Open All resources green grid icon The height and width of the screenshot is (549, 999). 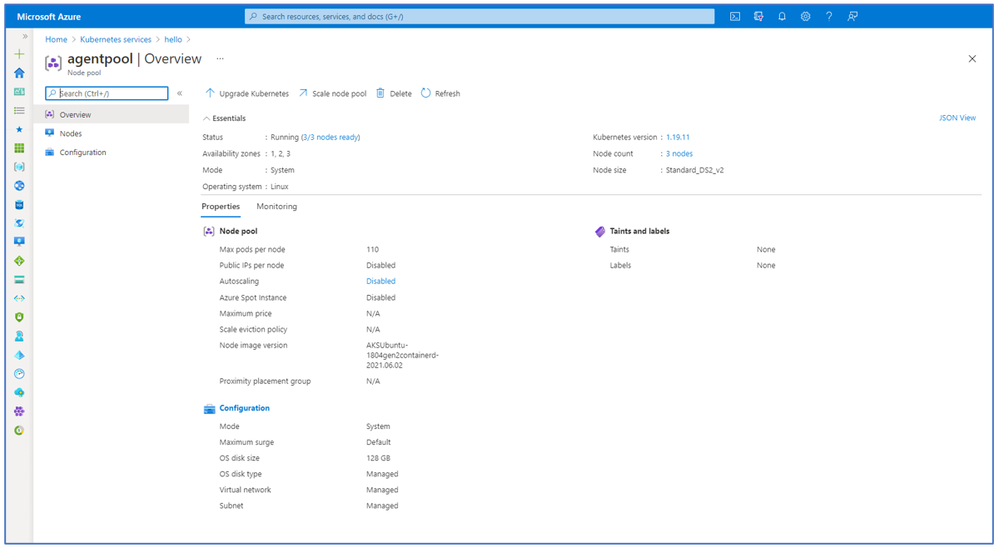click(19, 148)
